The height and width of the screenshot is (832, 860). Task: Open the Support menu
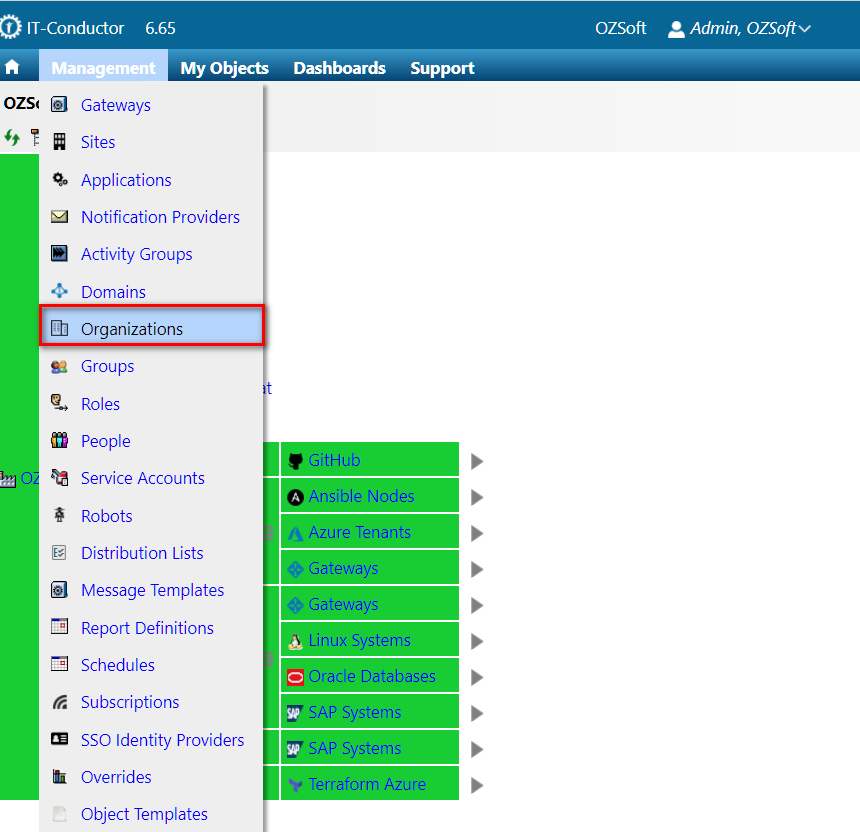click(x=442, y=68)
